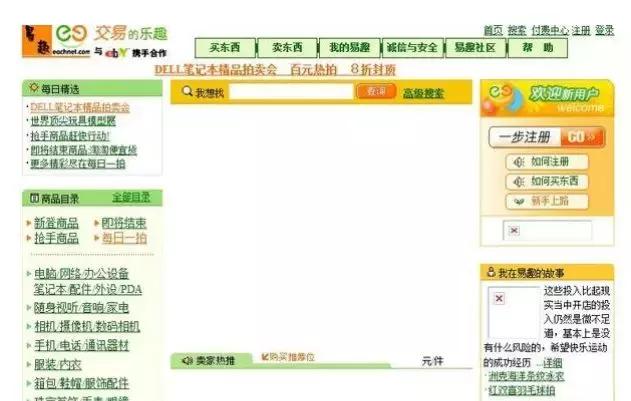Click the 如何注册 button
The height and width of the screenshot is (401, 631).
(547, 162)
